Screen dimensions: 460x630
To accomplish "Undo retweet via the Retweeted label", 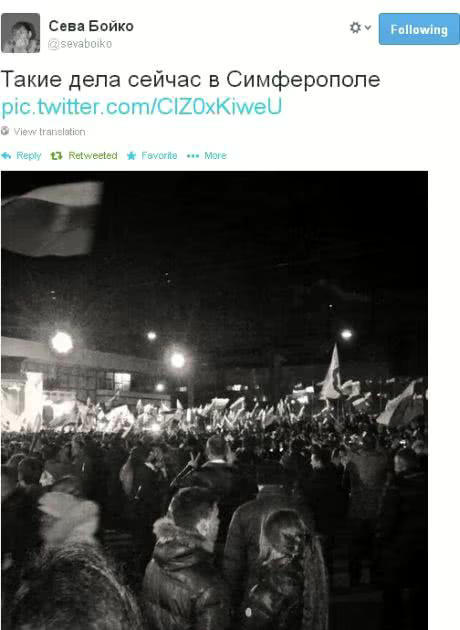I will [93, 155].
